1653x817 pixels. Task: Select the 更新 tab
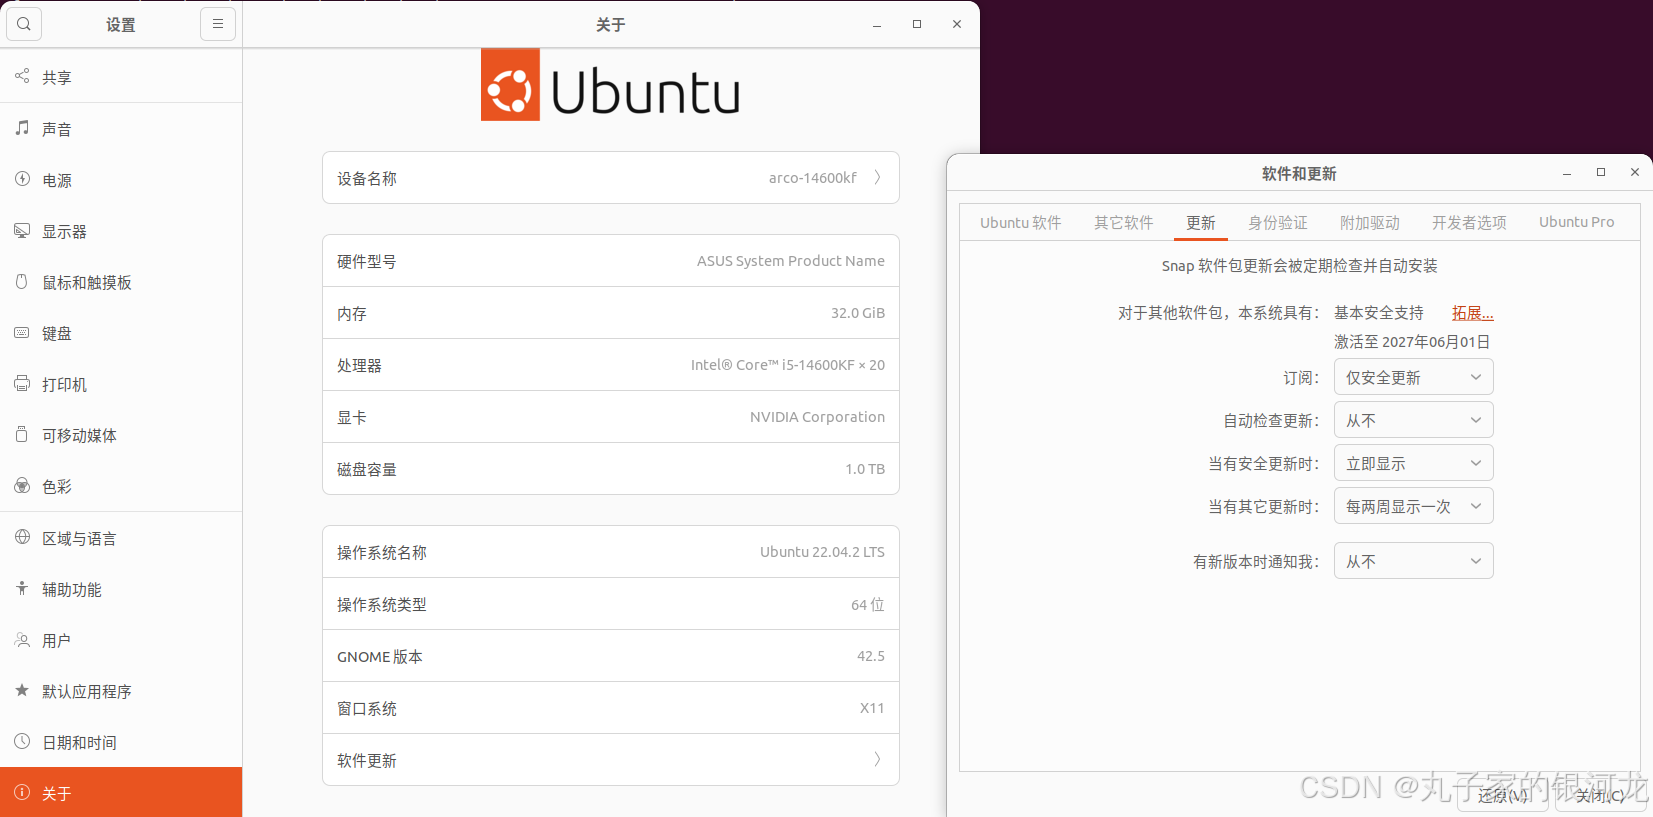tap(1200, 222)
